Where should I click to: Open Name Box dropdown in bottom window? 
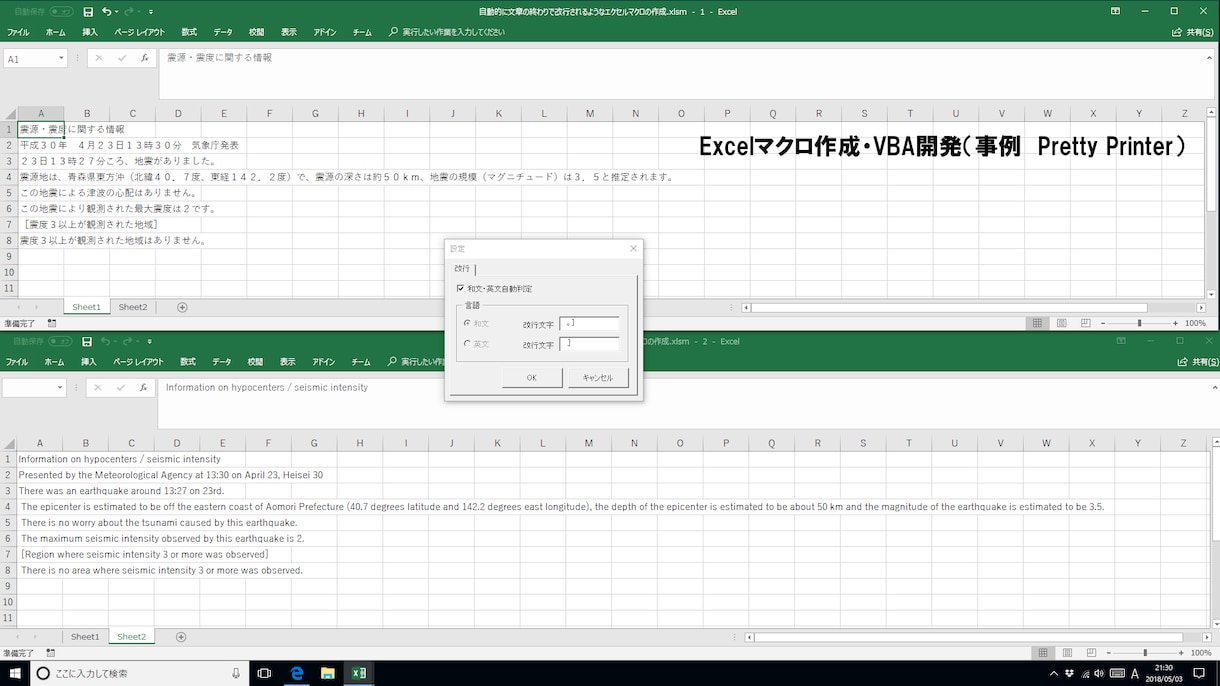[x=61, y=387]
